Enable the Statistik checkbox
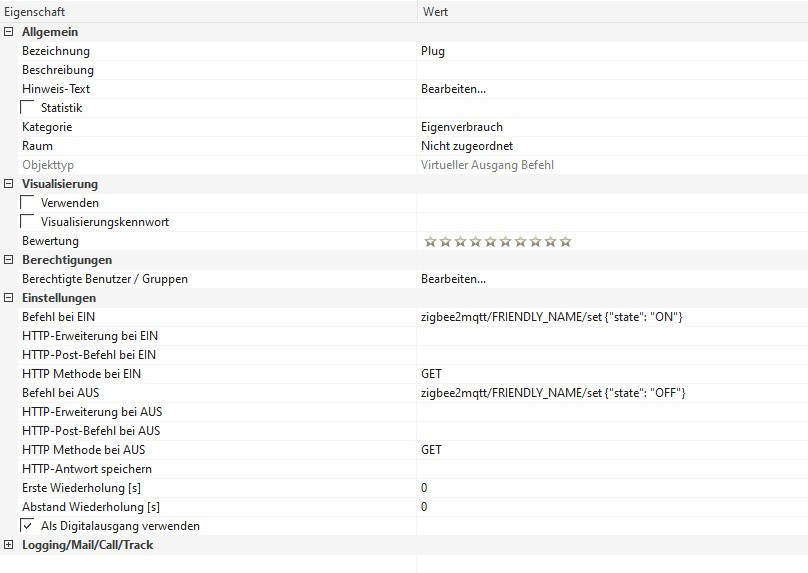Image resolution: width=808 pixels, height=573 pixels. coord(28,108)
